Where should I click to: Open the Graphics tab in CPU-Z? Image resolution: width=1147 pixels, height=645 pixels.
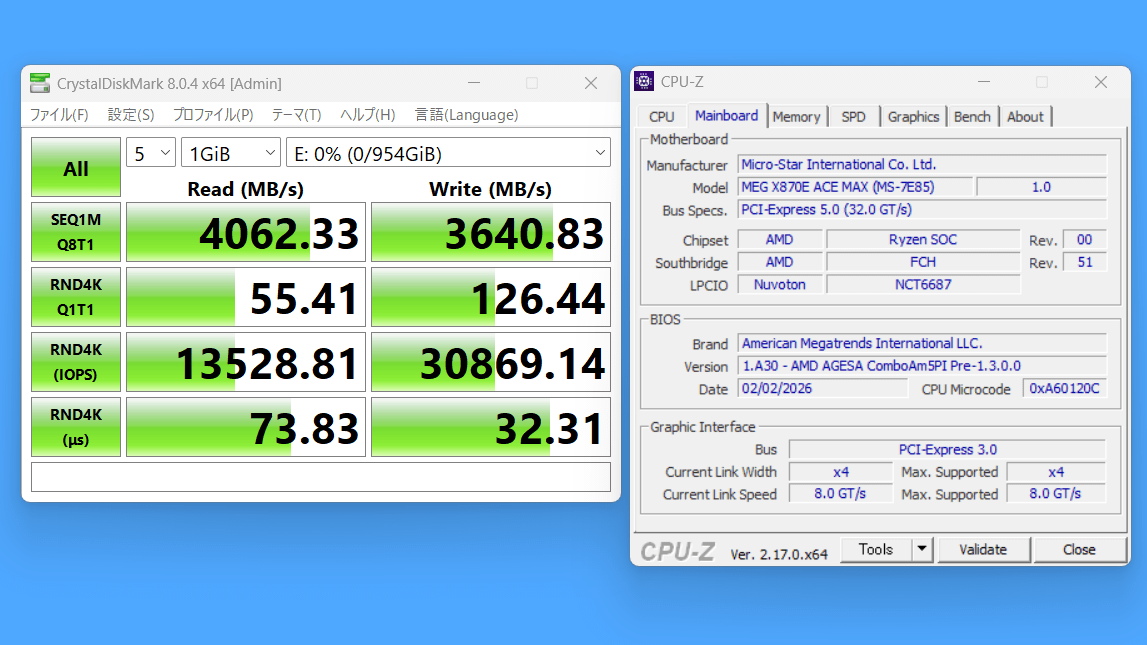point(913,117)
